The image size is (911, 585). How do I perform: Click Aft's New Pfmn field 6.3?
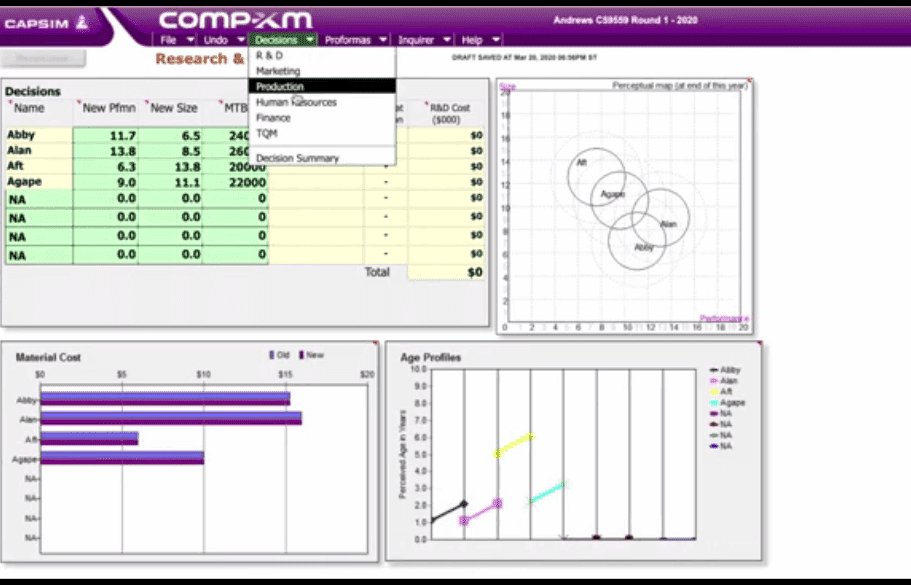pyautogui.click(x=106, y=167)
